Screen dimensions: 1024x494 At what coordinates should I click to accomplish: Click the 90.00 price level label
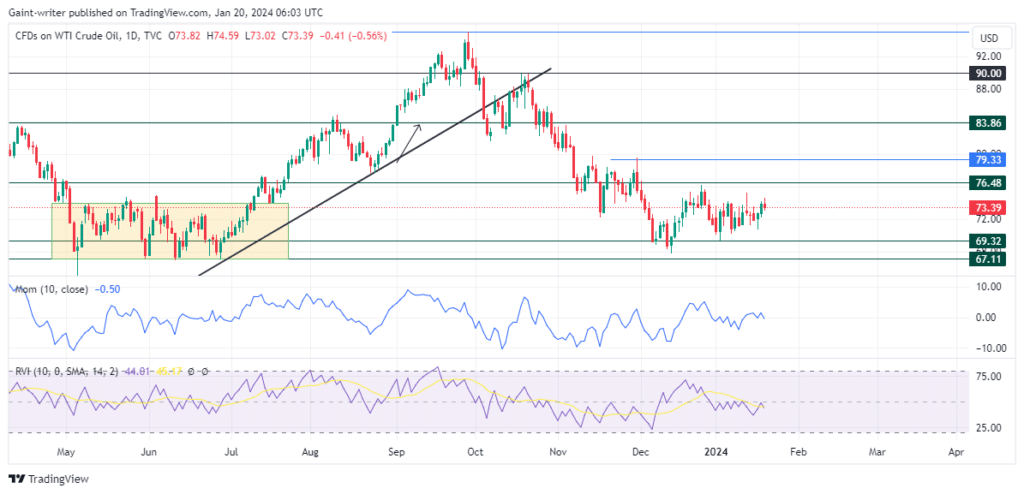[988, 74]
